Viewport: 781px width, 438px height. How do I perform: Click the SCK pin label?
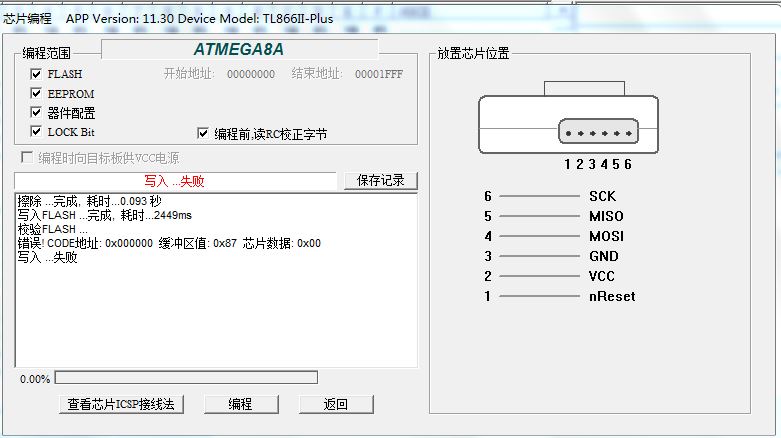click(602, 197)
